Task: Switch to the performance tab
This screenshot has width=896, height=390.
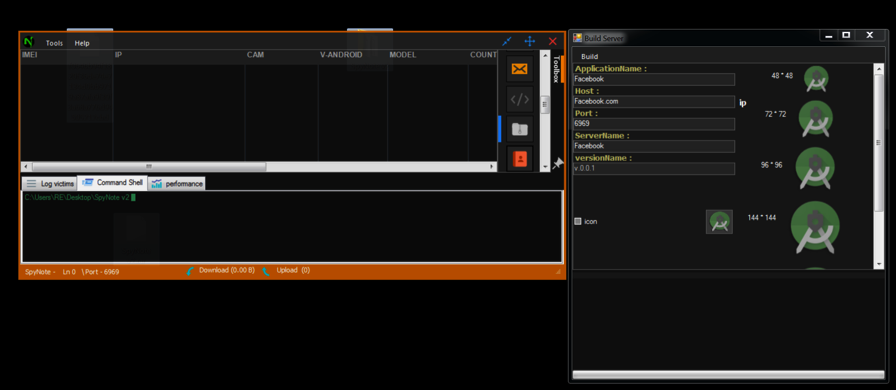Action: click(177, 184)
